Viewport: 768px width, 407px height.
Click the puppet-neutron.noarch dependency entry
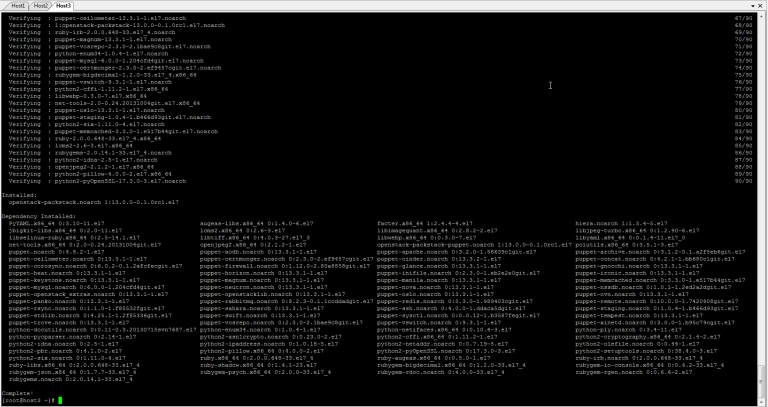(264, 287)
